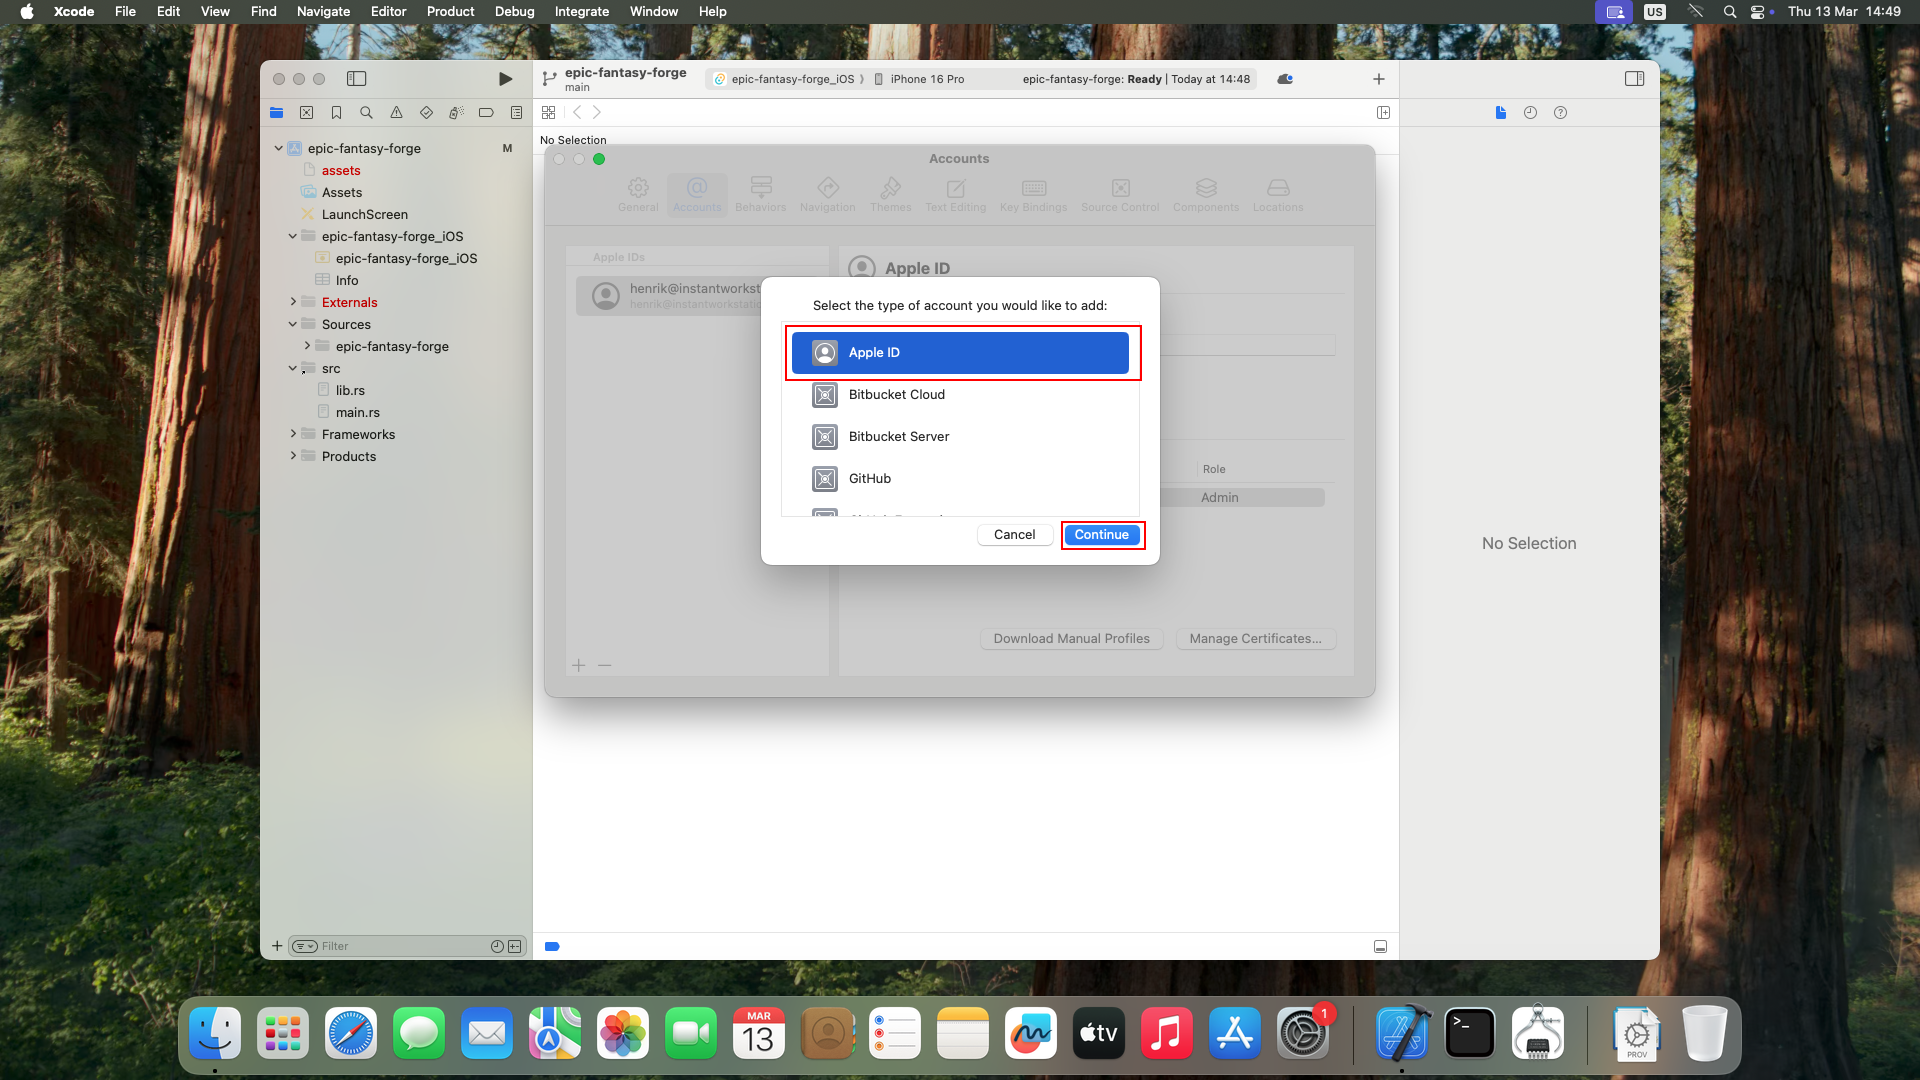Expand the Externals group
Viewport: 1920px width, 1080px height.
tap(292, 302)
